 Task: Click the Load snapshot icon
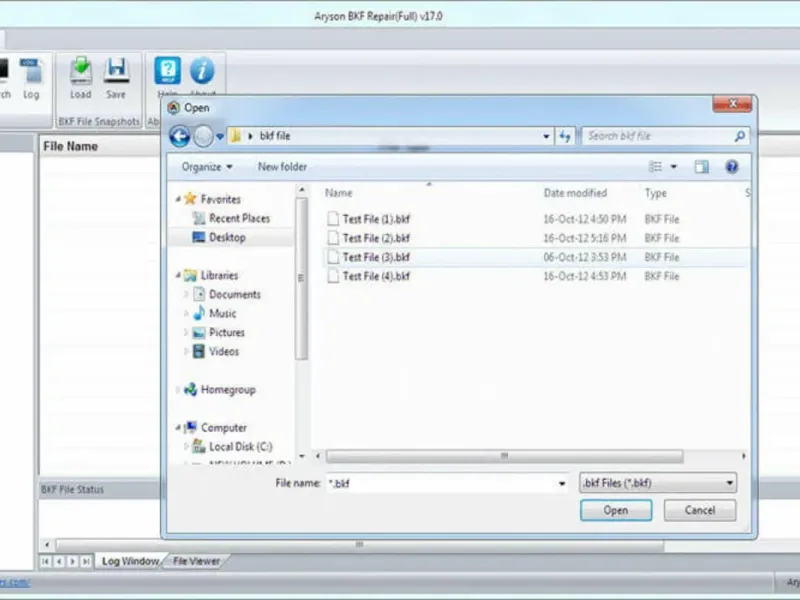click(81, 71)
